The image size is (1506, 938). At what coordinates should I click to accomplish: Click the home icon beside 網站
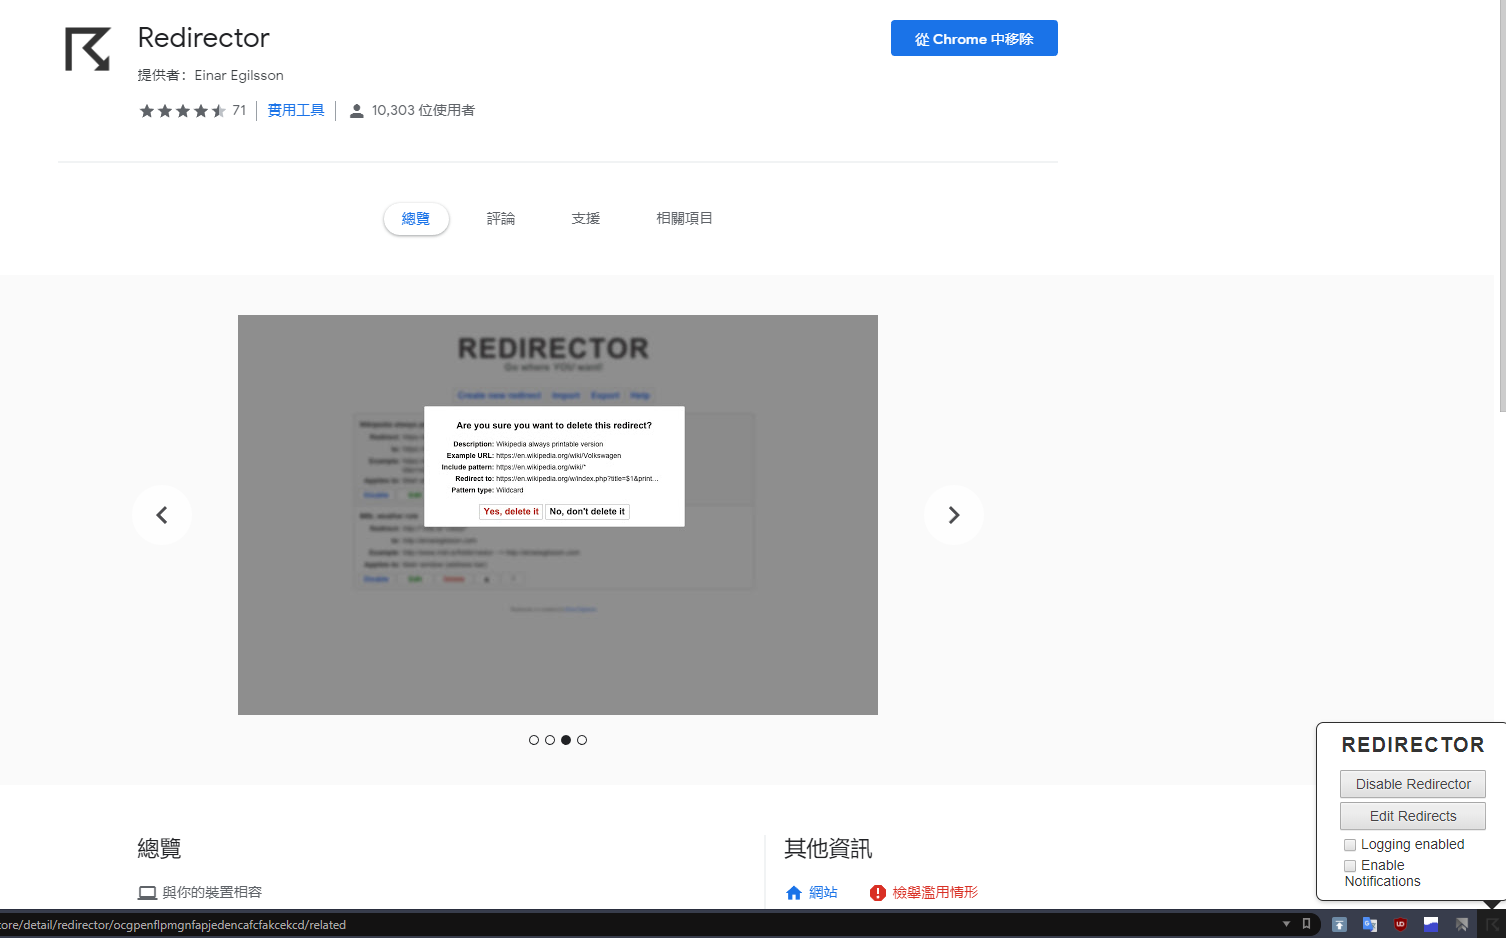[x=794, y=893]
